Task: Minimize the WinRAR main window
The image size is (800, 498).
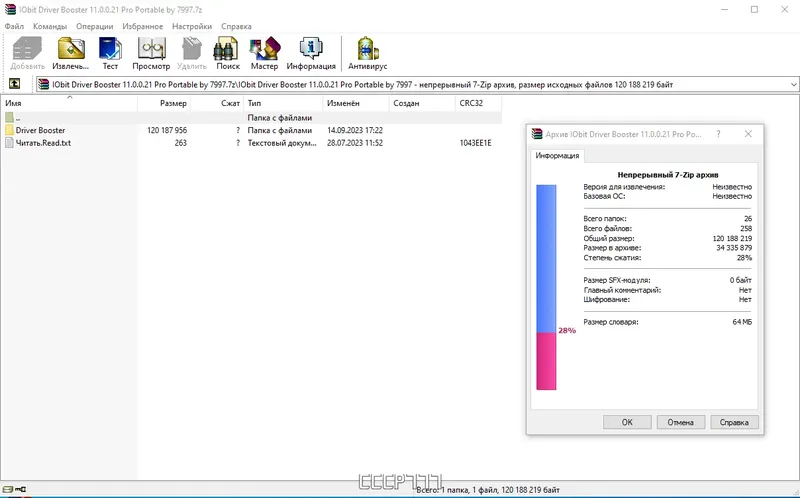Action: click(x=724, y=9)
